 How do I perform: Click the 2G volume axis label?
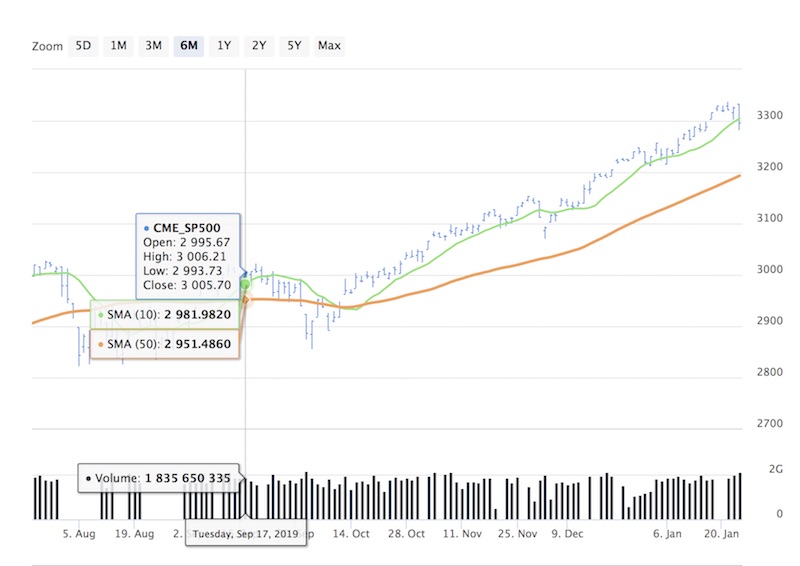coord(773,469)
